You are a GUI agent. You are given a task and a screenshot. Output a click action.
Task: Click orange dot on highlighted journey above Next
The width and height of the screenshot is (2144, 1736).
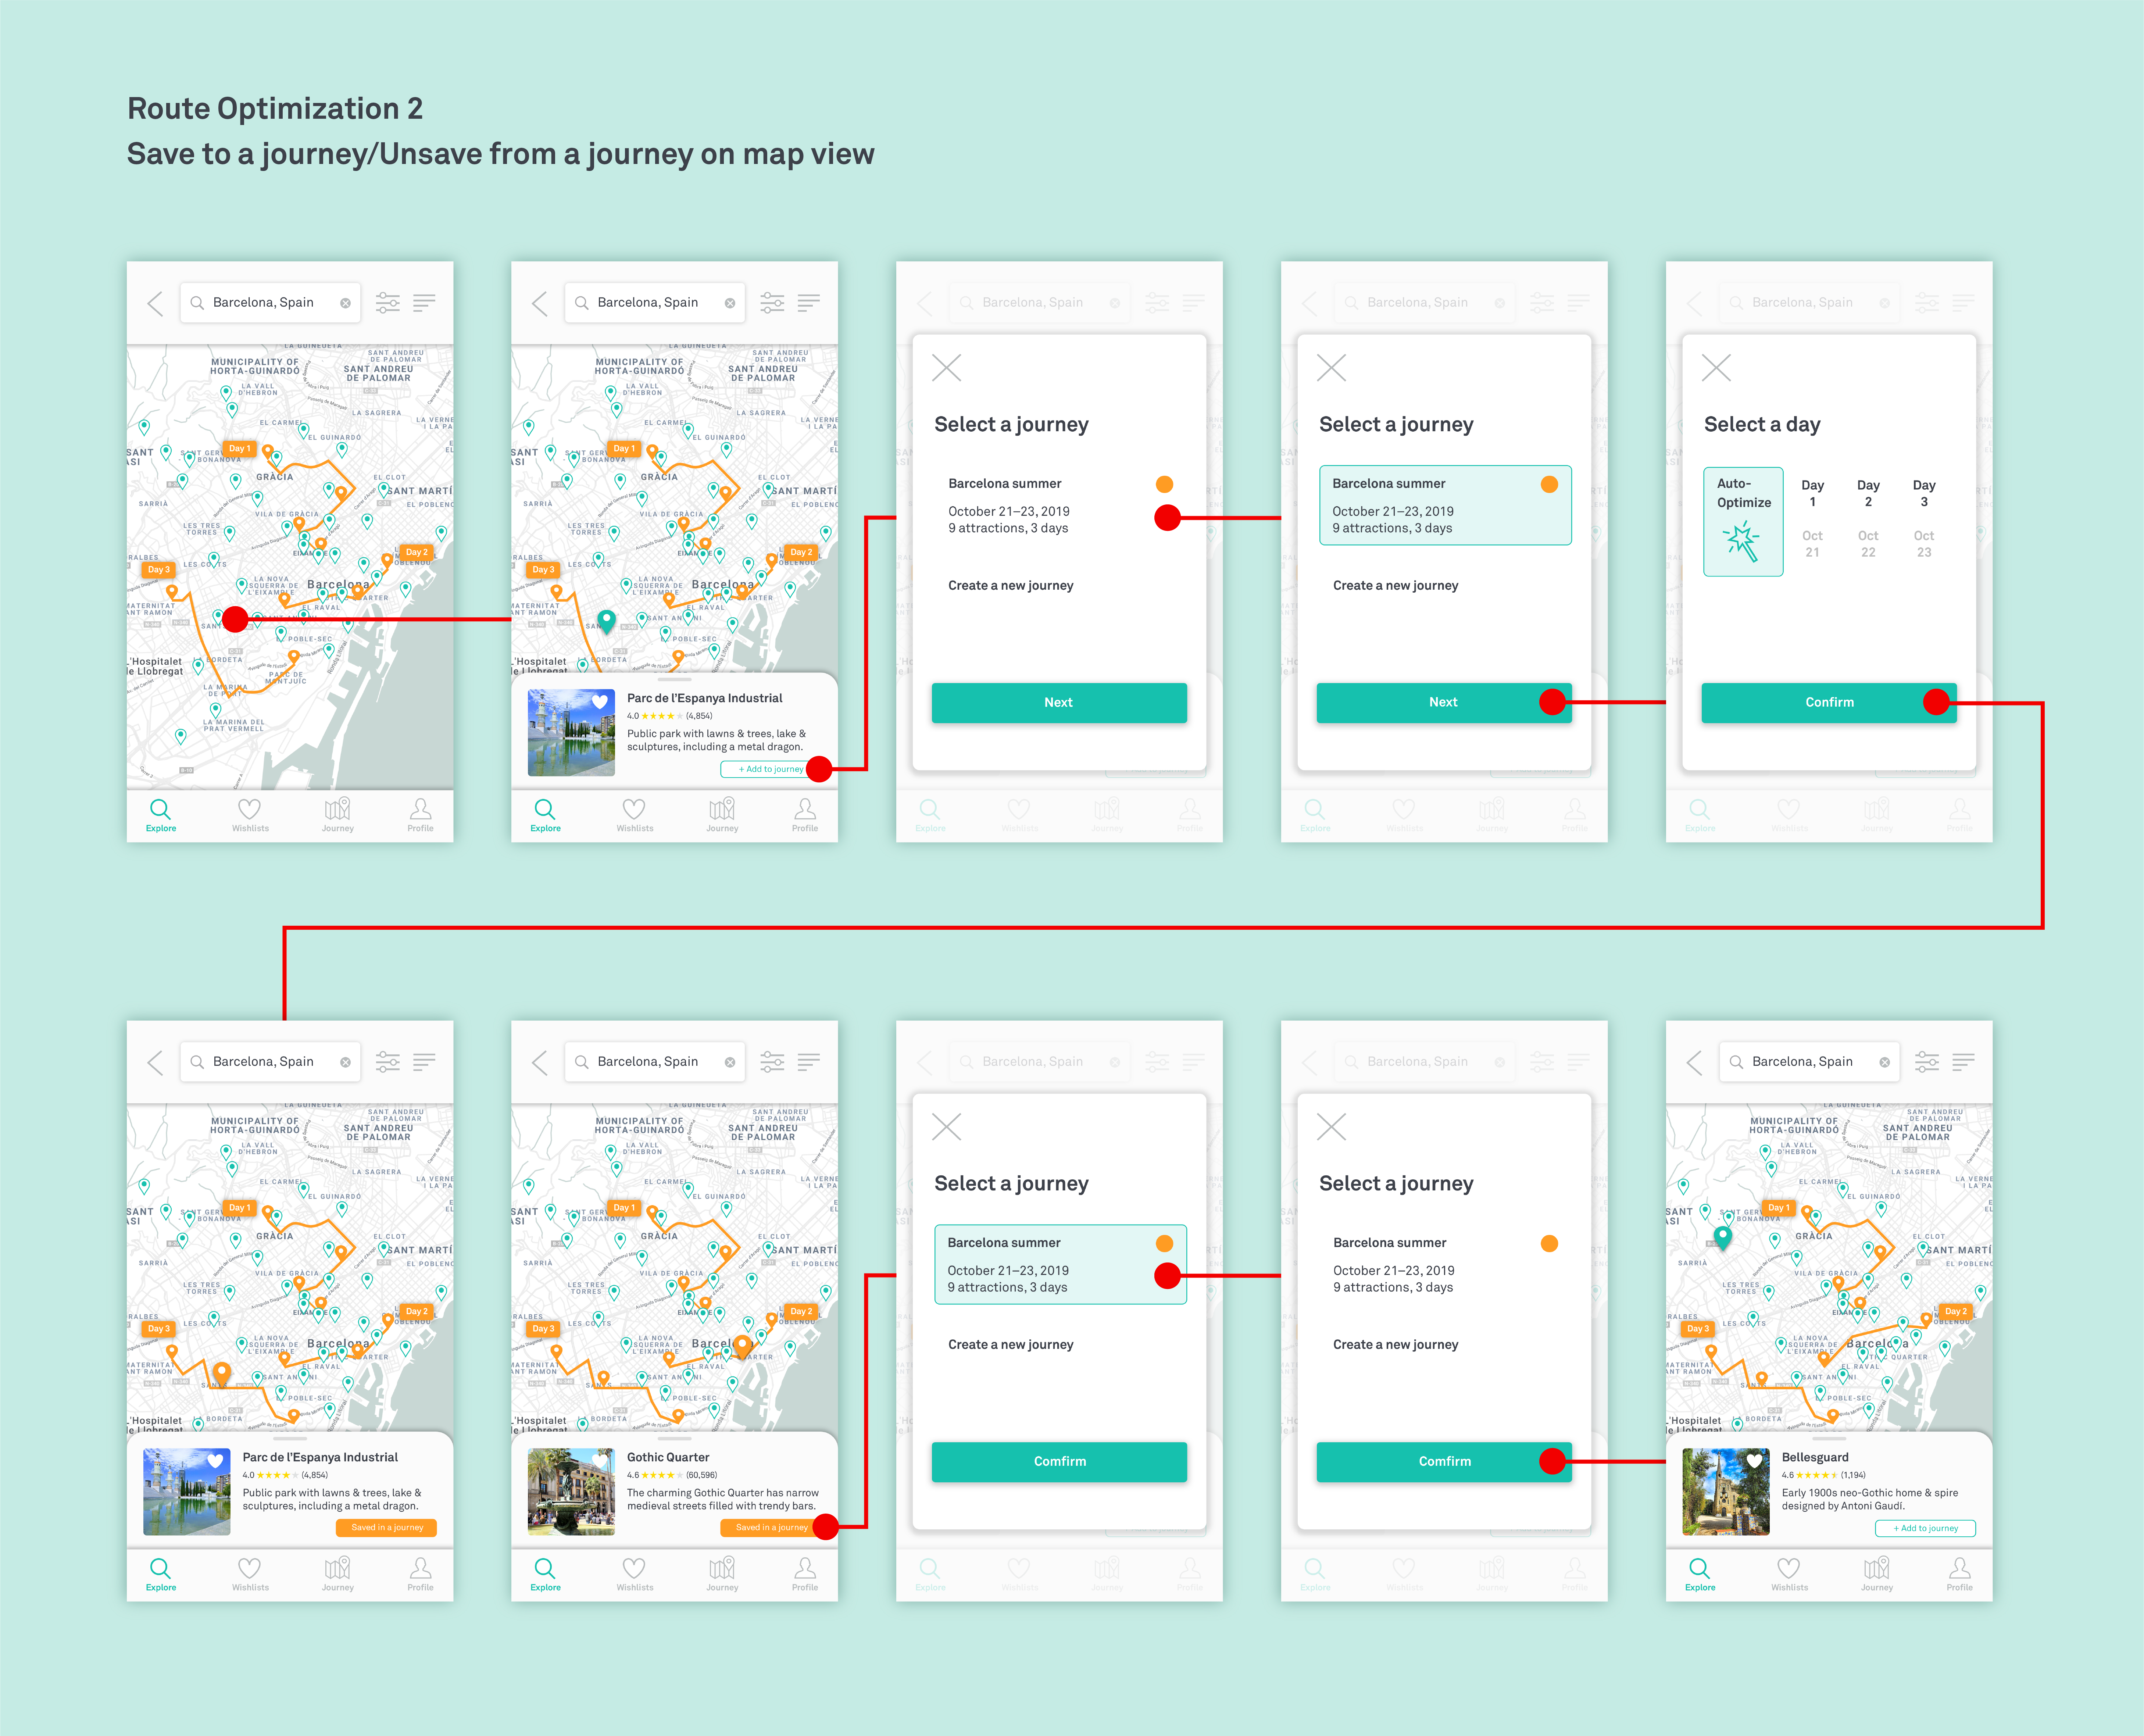pos(1549,484)
